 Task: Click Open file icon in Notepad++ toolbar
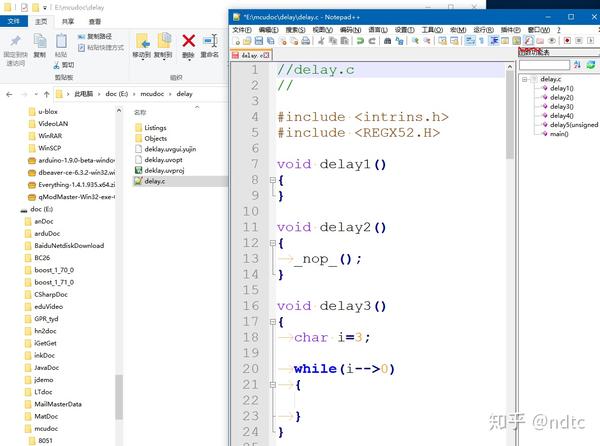click(247, 41)
